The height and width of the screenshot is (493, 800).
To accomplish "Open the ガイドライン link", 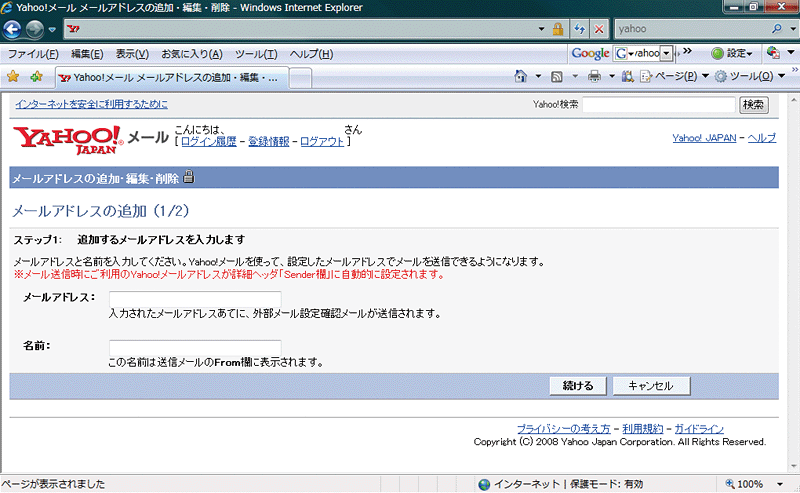I will (699, 429).
